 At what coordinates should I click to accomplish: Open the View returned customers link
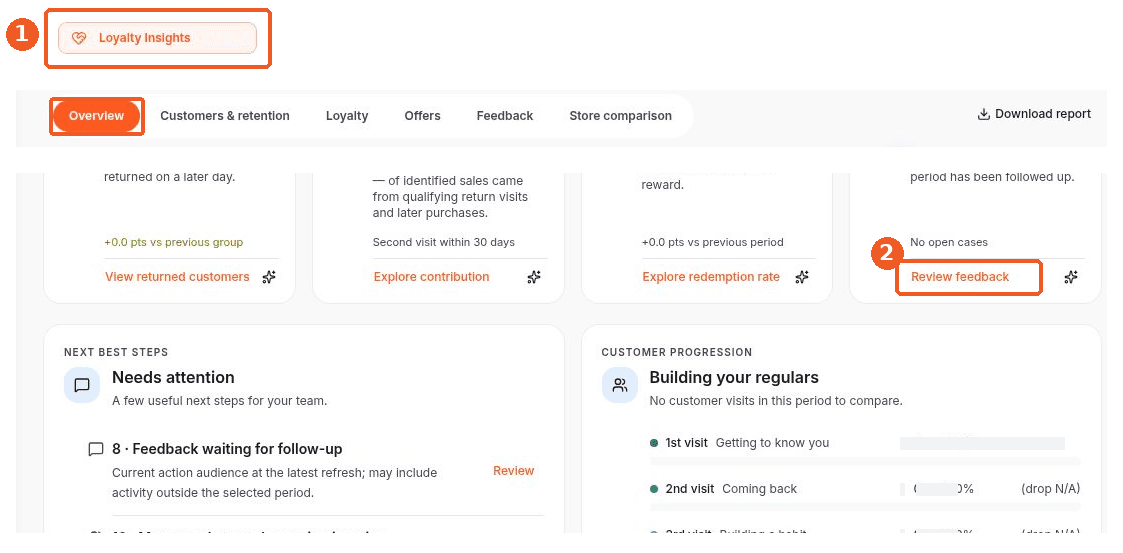coord(177,277)
